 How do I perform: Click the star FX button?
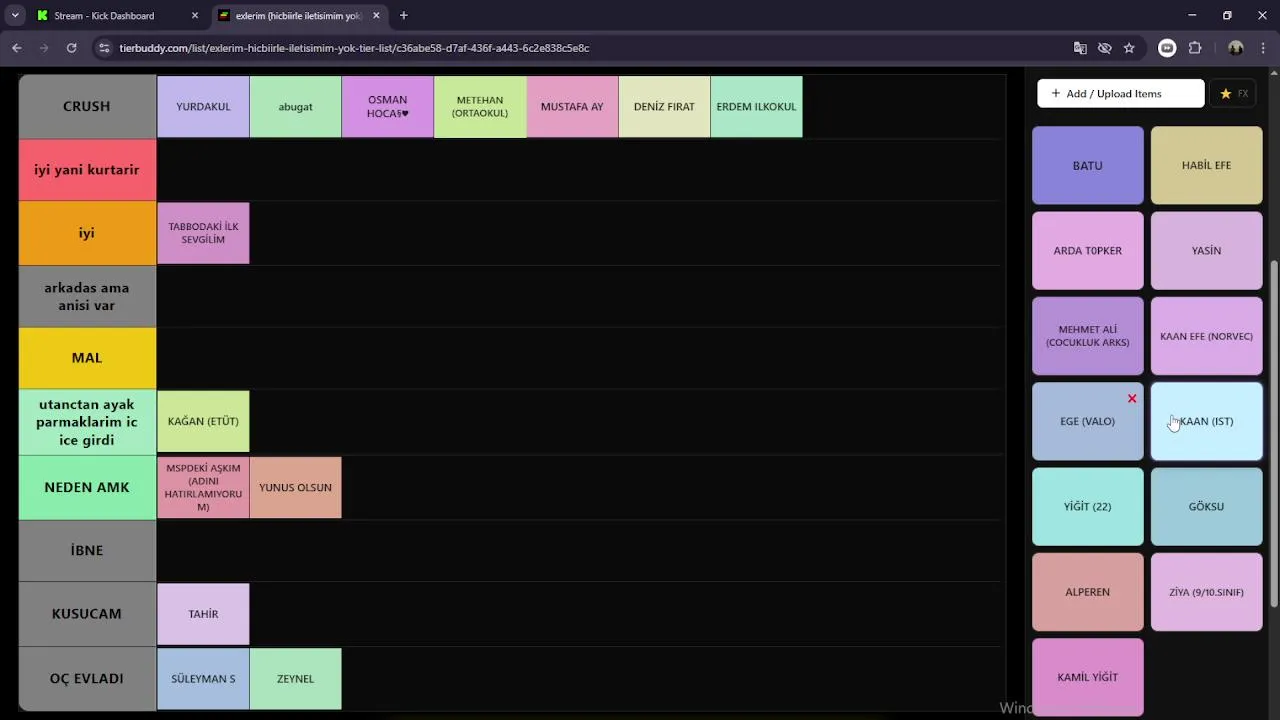coord(1234,94)
